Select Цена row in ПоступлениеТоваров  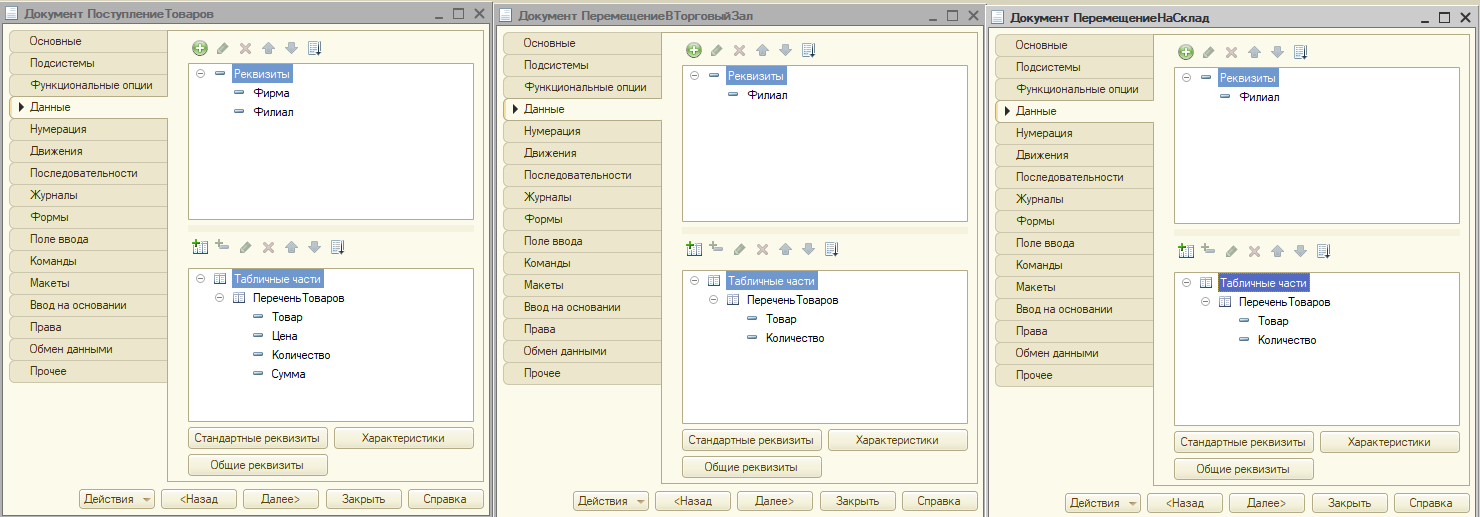(284, 336)
